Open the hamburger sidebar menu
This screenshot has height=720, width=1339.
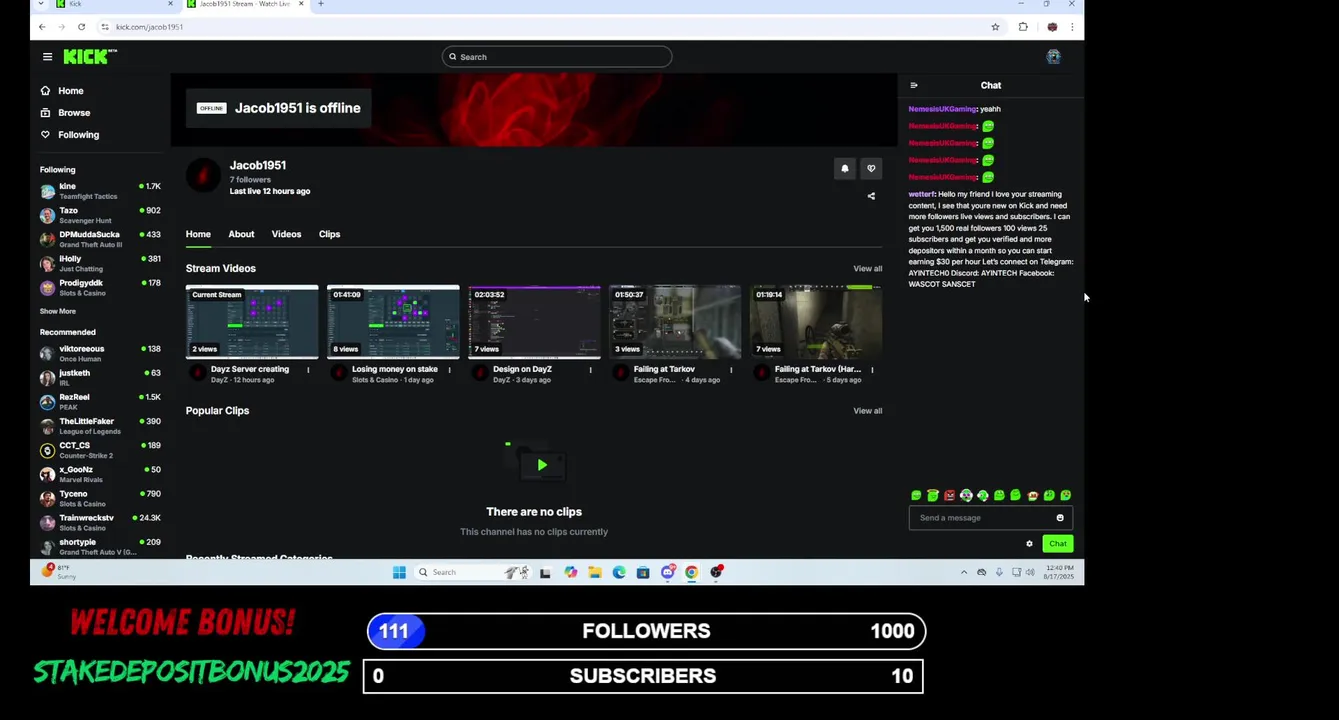point(47,57)
